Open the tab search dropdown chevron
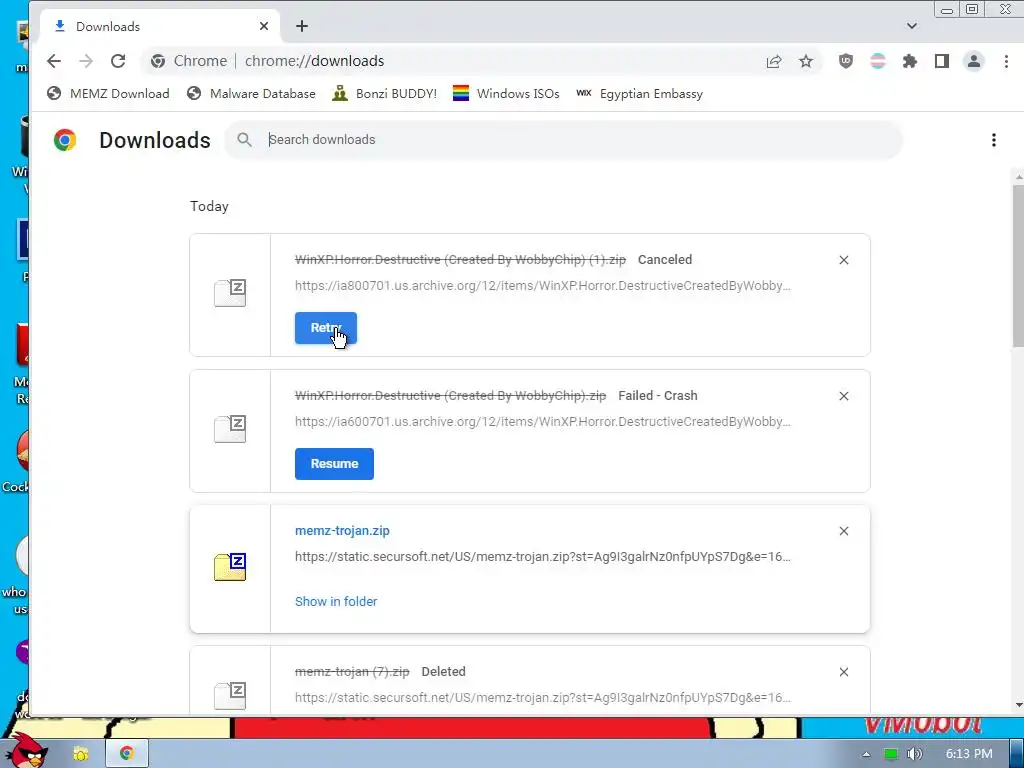This screenshot has height=768, width=1024. [x=912, y=26]
